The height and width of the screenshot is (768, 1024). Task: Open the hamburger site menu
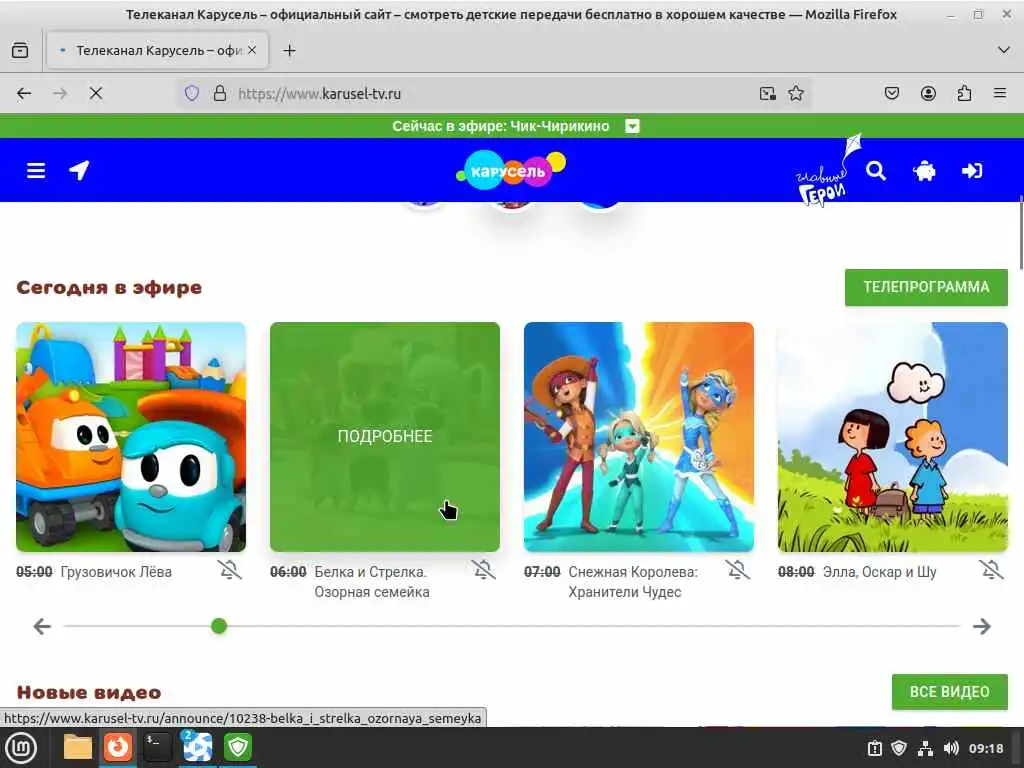click(36, 171)
